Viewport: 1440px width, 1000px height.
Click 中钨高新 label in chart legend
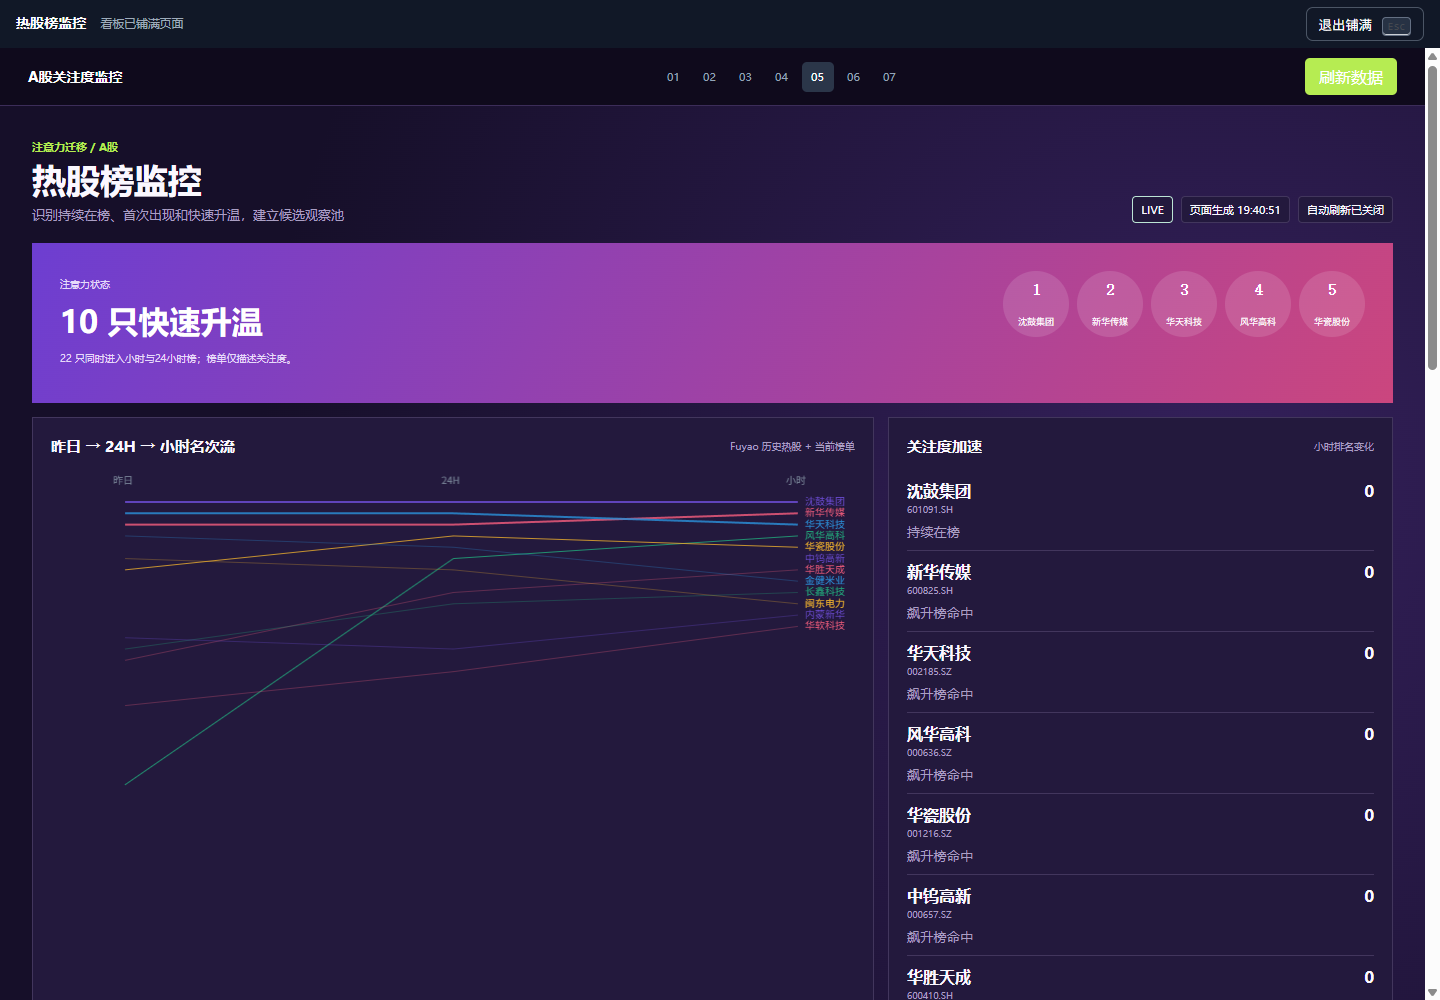click(825, 558)
